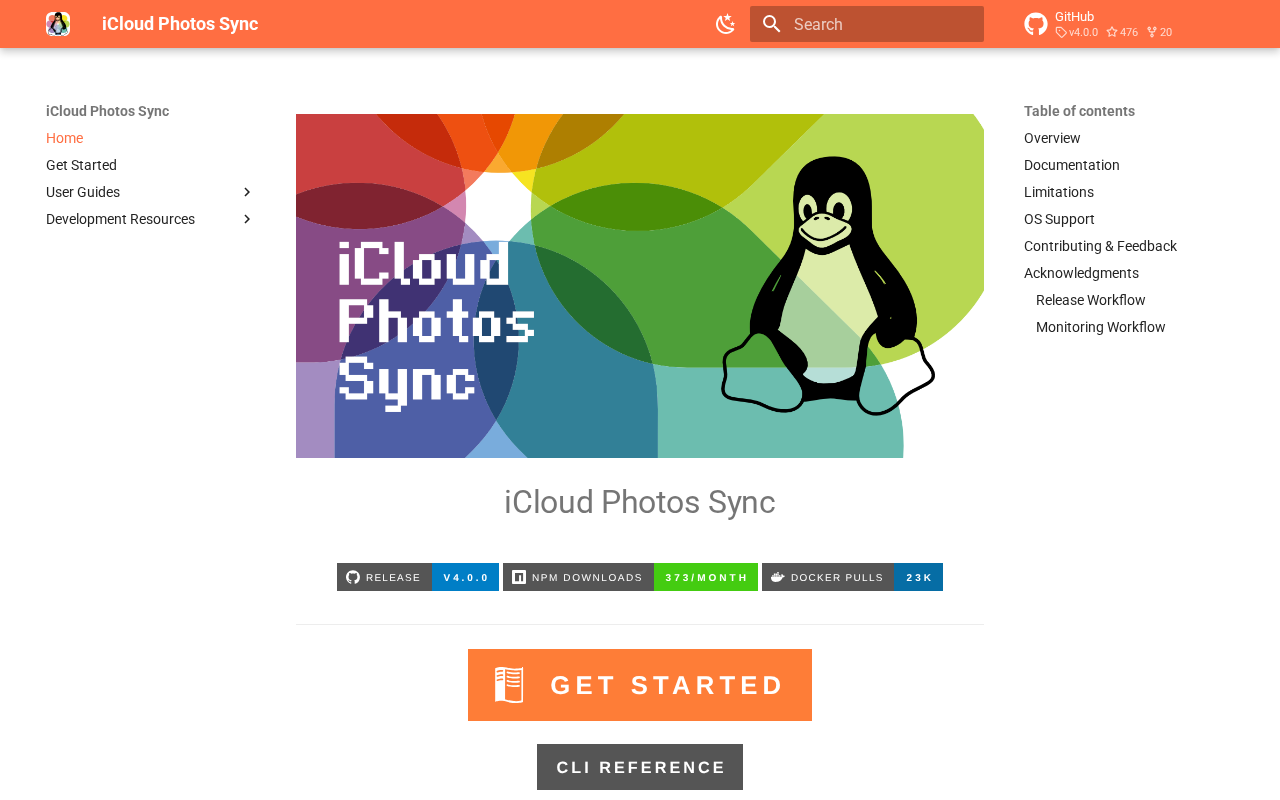Click the book icon on Get Started button
Image resolution: width=1280 pixels, height=800 pixels.
click(x=509, y=685)
